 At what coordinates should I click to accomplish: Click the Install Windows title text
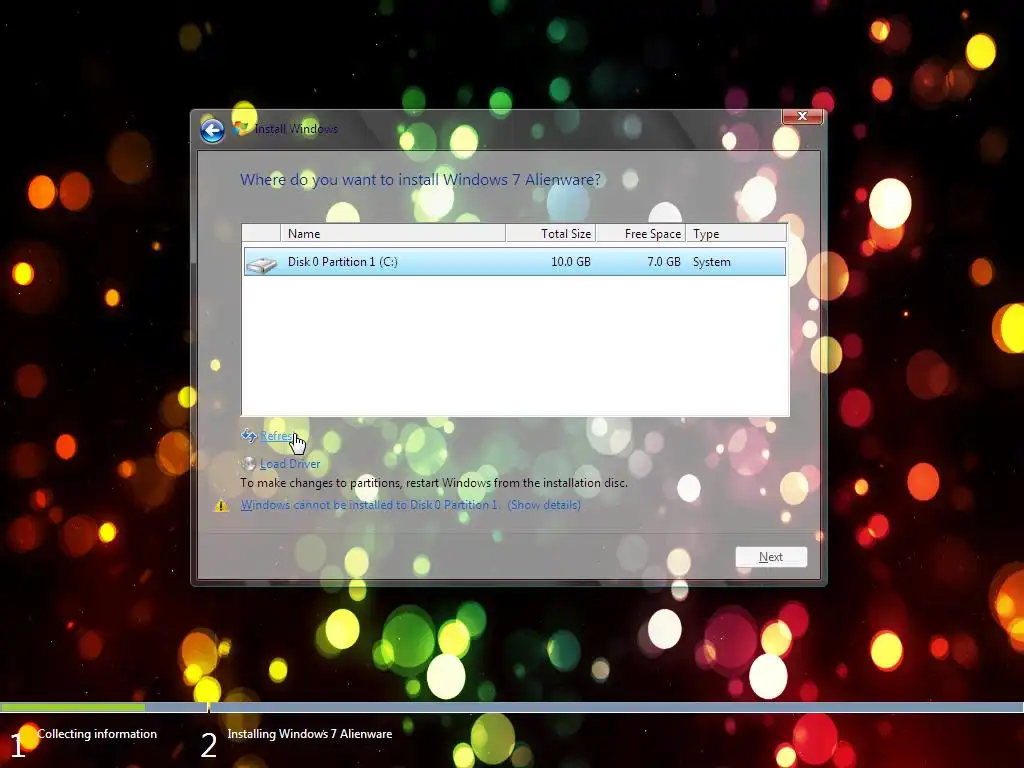(x=296, y=129)
